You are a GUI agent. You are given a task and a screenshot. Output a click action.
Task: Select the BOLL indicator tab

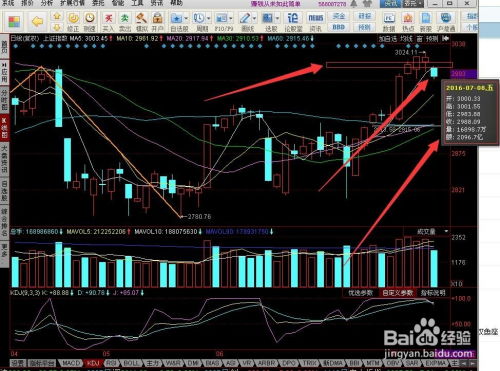coord(130,363)
